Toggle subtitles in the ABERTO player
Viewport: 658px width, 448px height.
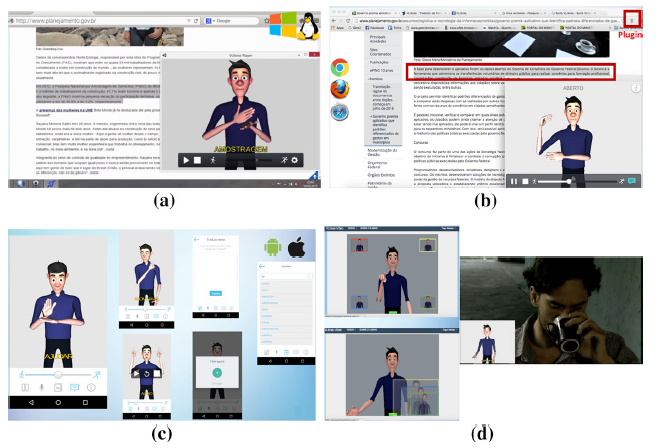click(x=632, y=181)
